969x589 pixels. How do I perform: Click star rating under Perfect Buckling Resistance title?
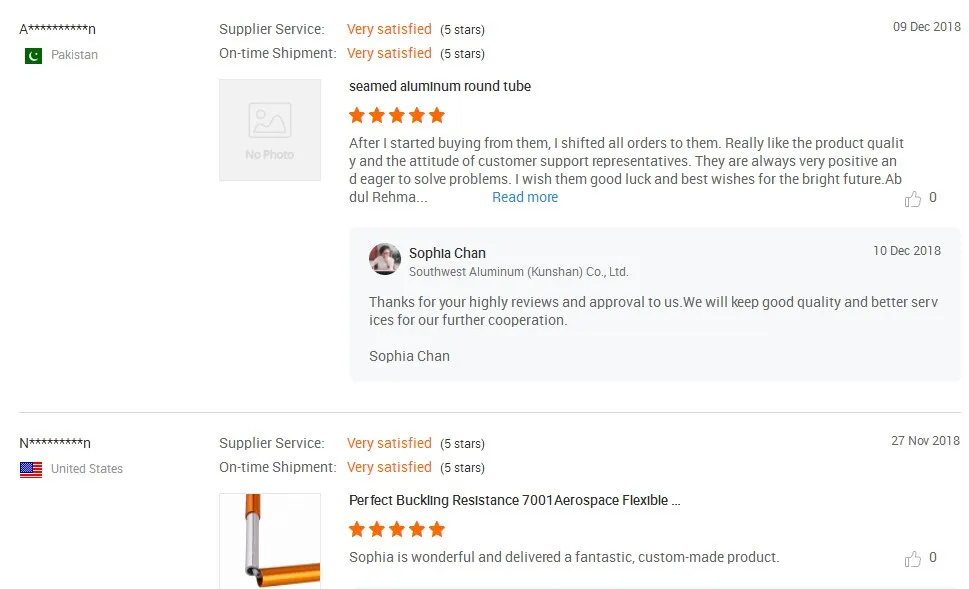coord(397,529)
